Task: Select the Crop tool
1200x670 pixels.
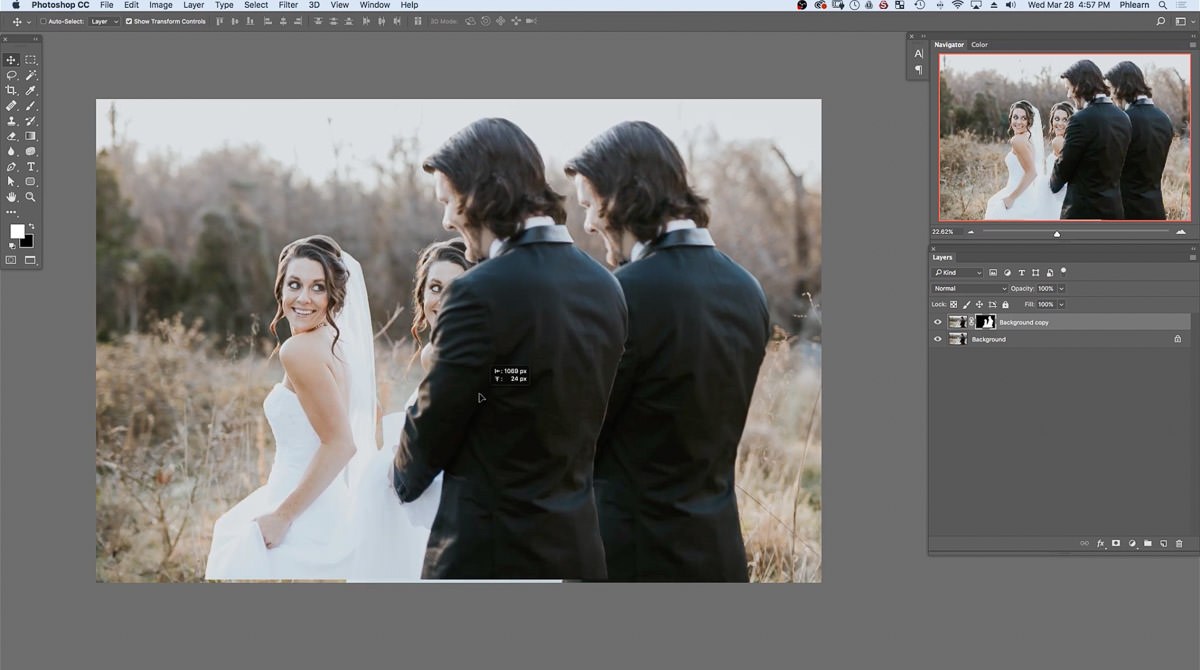Action: point(12,90)
